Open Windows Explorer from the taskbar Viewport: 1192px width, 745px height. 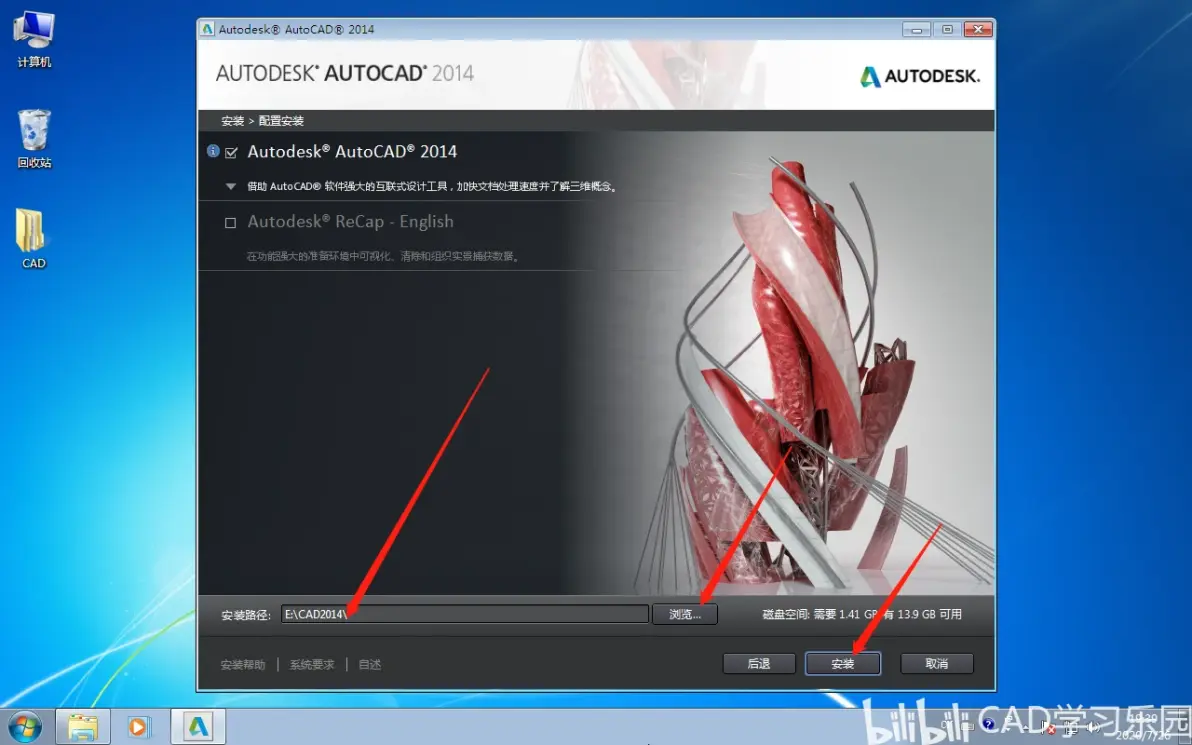click(x=83, y=728)
